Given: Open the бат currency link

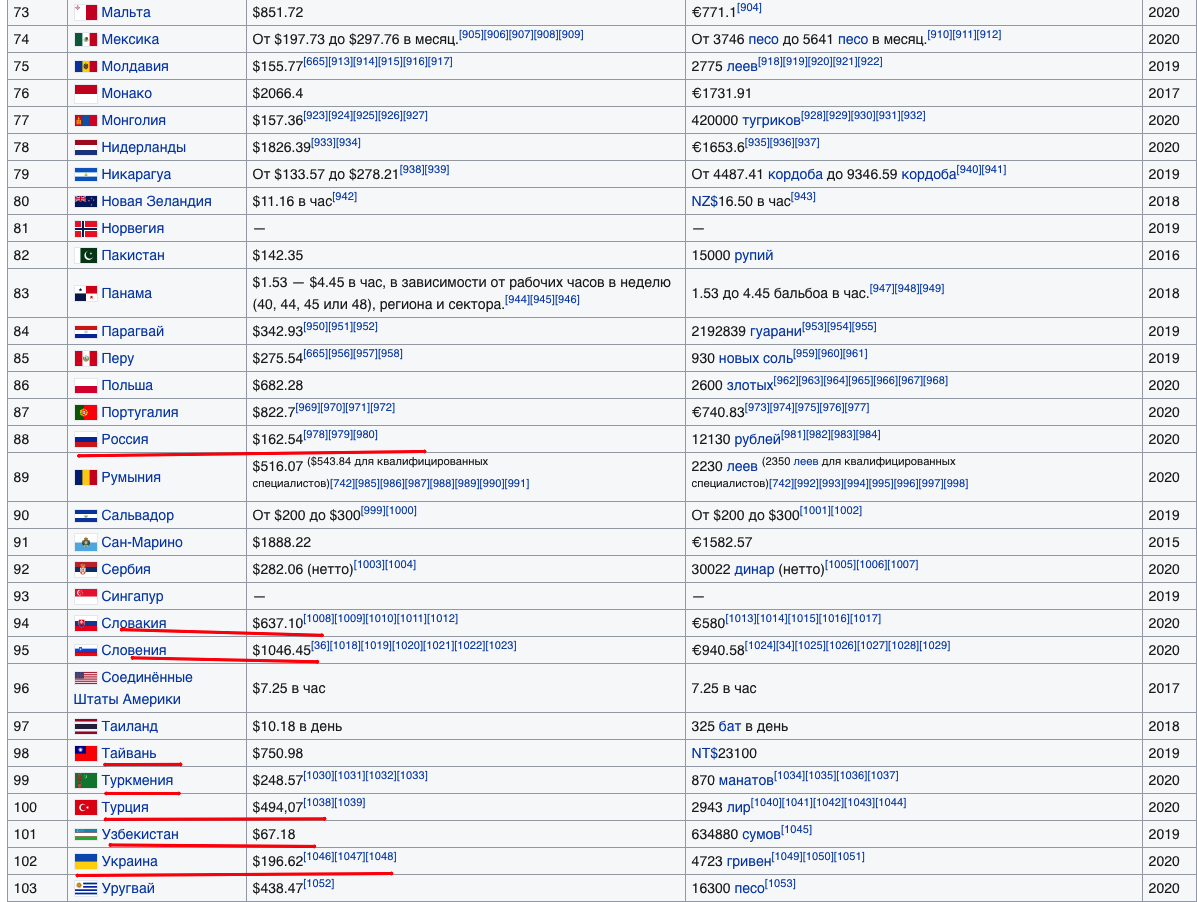Looking at the screenshot, I should click(730, 726).
